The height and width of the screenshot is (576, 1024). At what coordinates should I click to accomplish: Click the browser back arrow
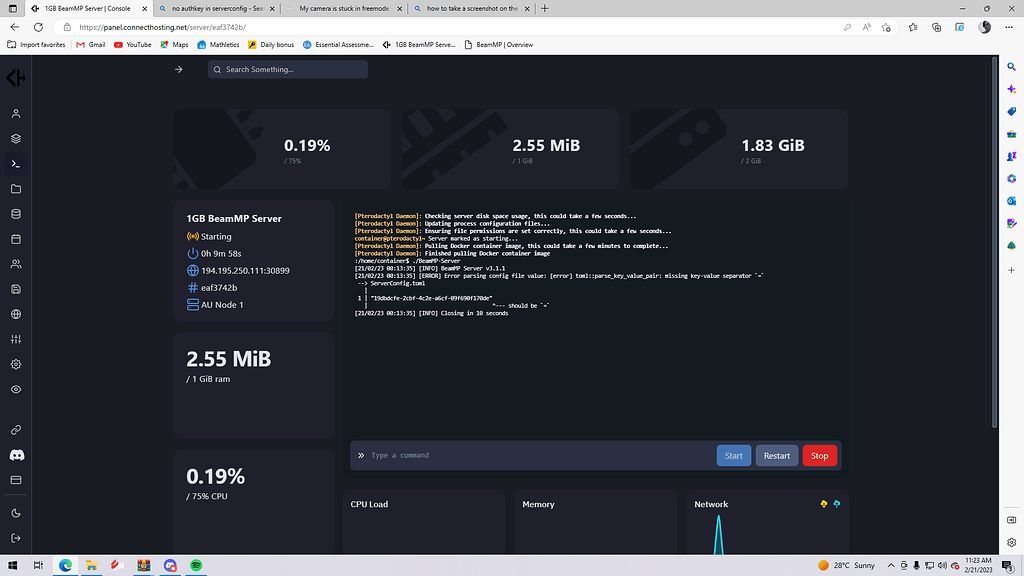coord(15,27)
